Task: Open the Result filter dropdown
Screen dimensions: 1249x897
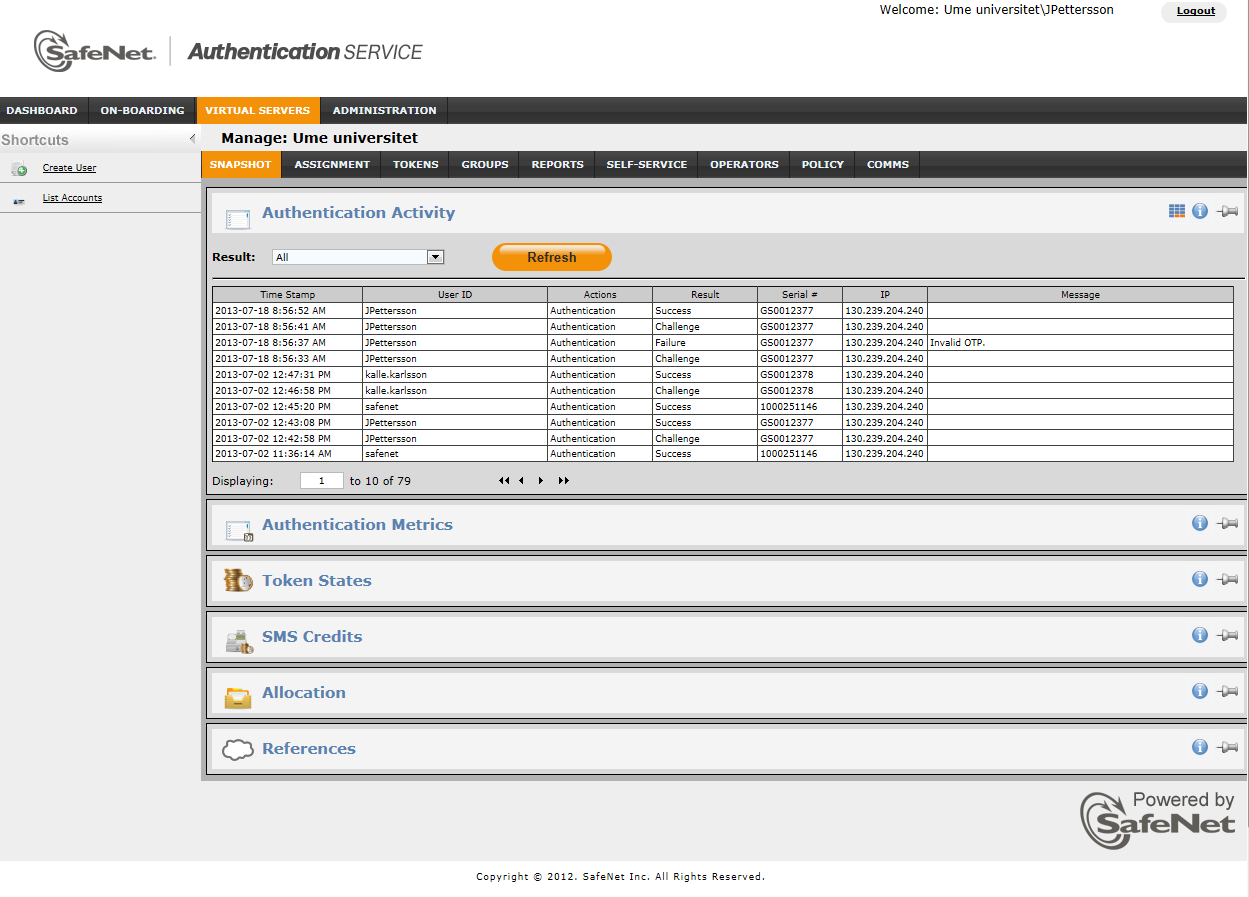Action: (358, 257)
